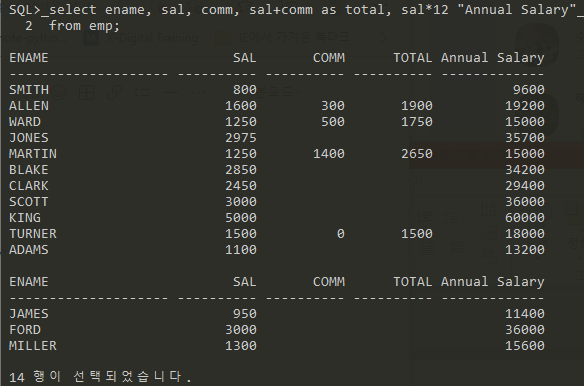Click MARTIN's total 2650
Image resolution: width=584 pixels, height=386 pixels.
[x=417, y=154]
